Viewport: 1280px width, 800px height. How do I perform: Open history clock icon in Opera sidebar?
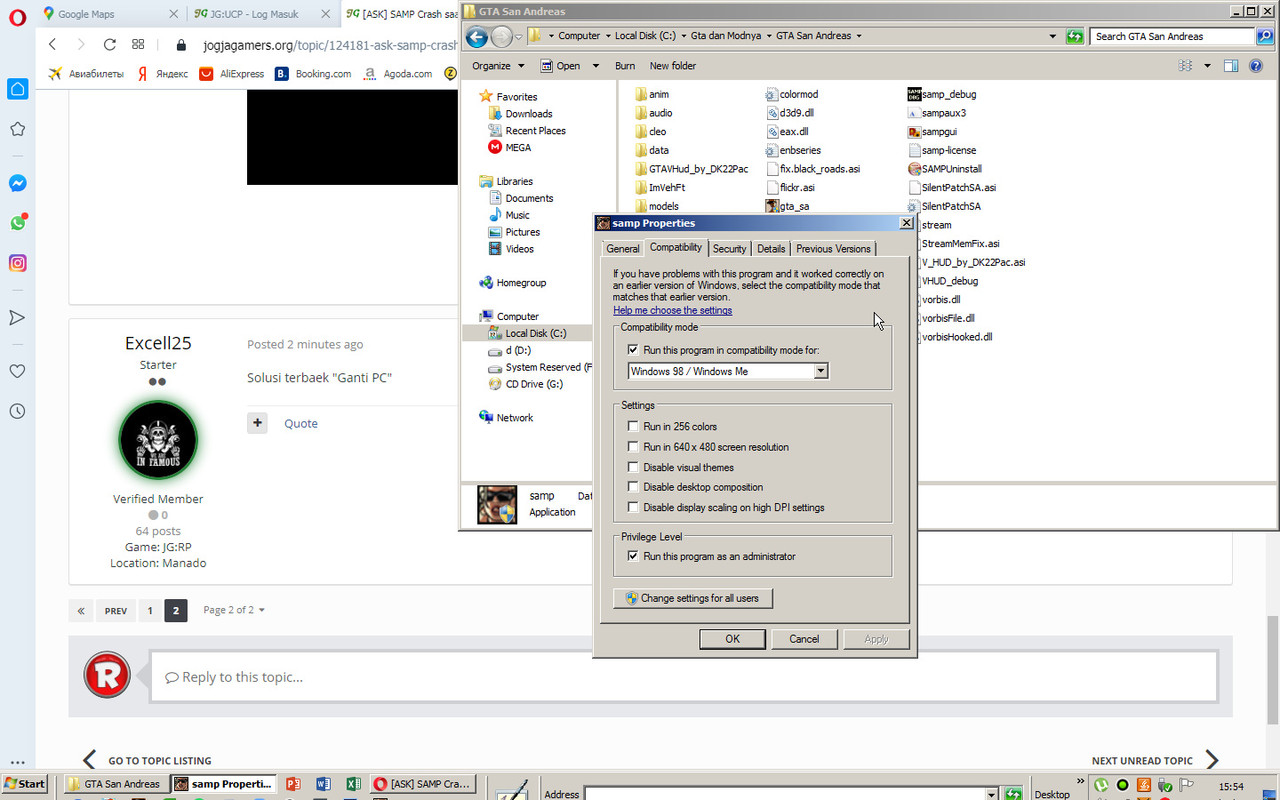(x=17, y=411)
